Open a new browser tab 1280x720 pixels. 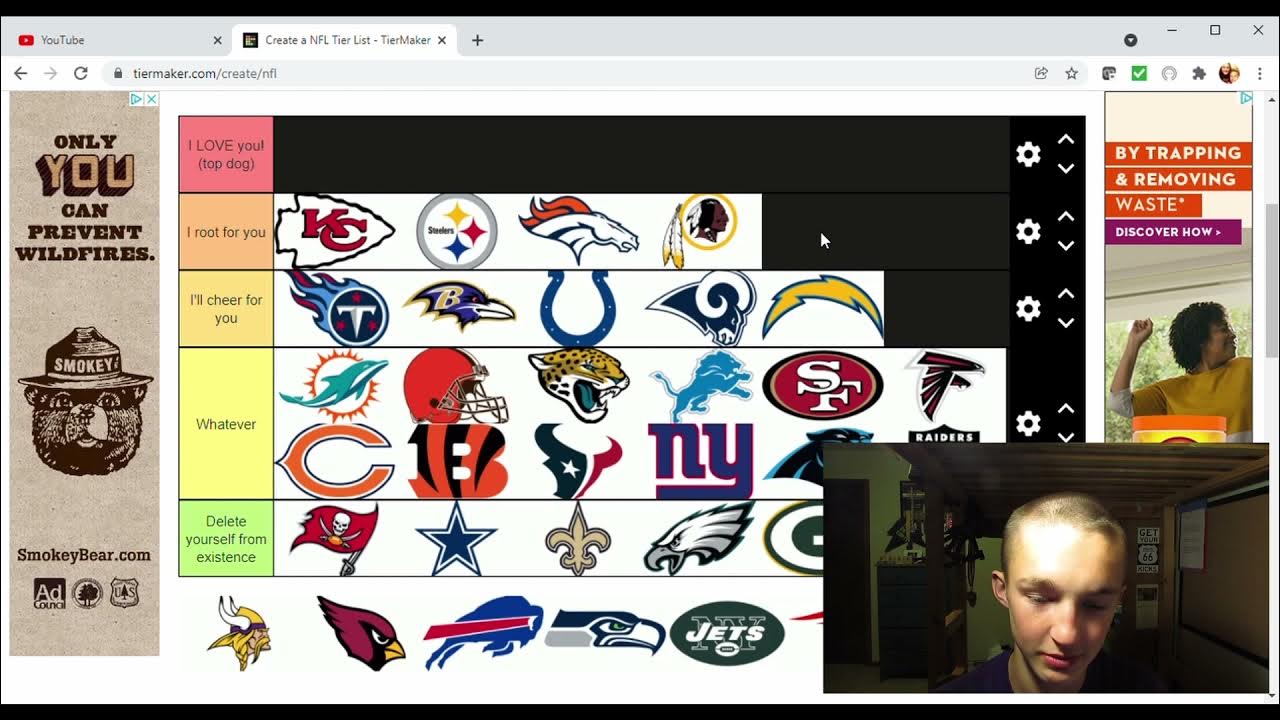477,40
